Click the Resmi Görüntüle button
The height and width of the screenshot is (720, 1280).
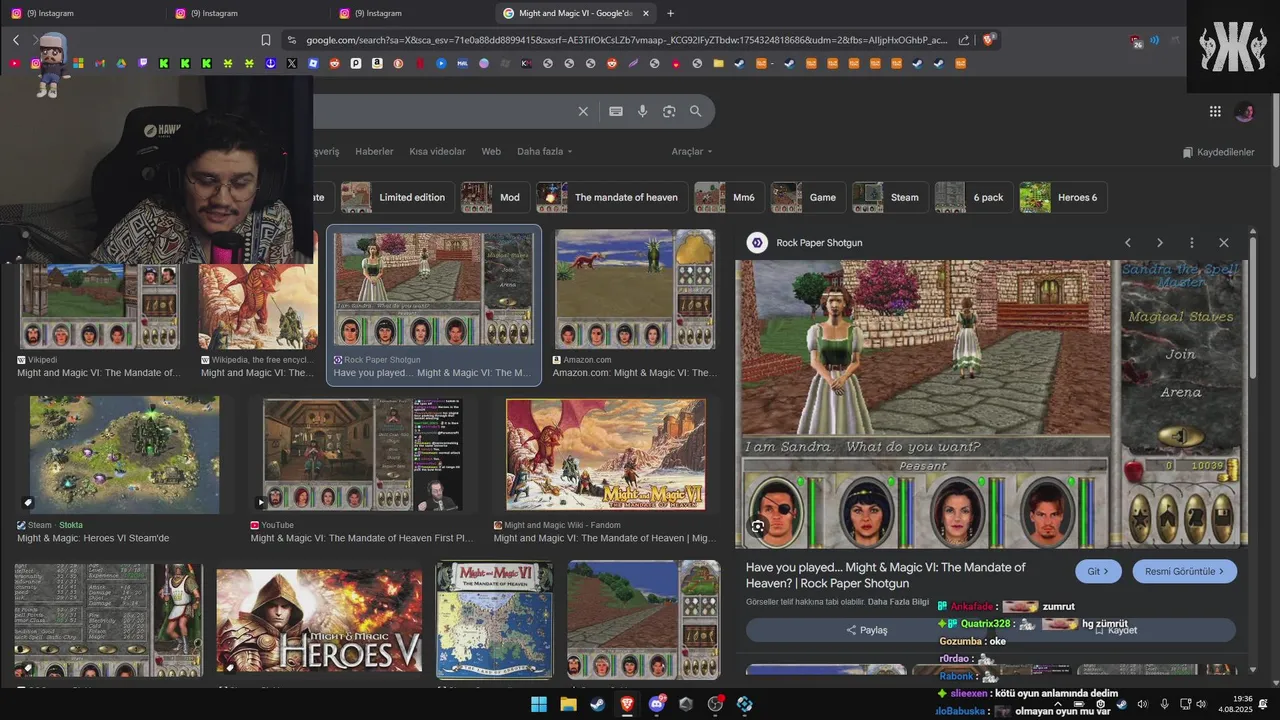point(1185,571)
